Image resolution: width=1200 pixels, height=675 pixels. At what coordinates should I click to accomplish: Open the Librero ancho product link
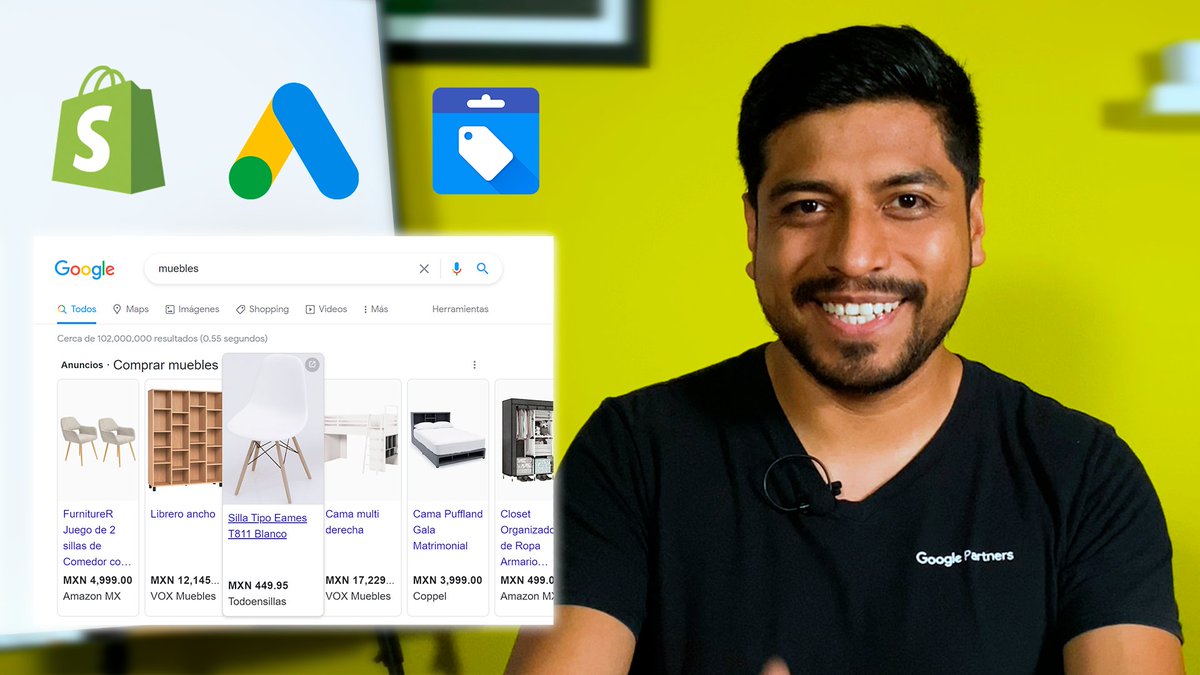pyautogui.click(x=183, y=514)
